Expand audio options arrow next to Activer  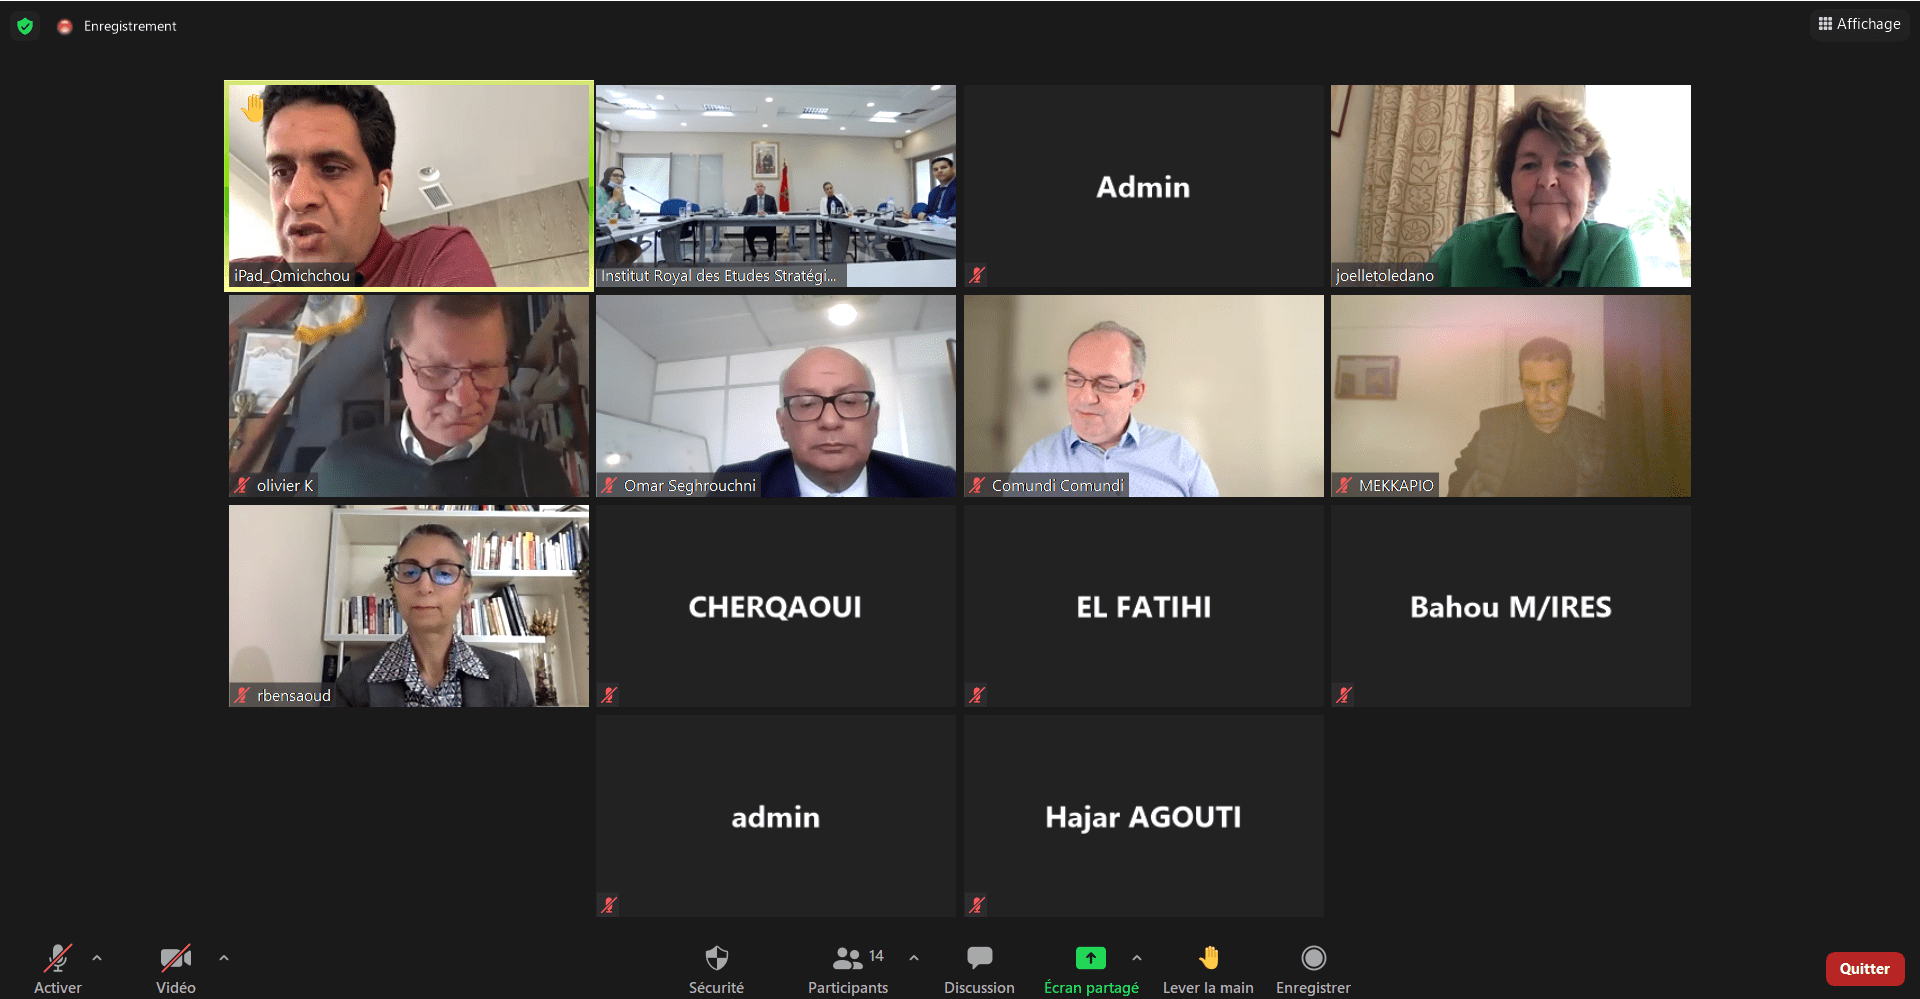click(97, 958)
